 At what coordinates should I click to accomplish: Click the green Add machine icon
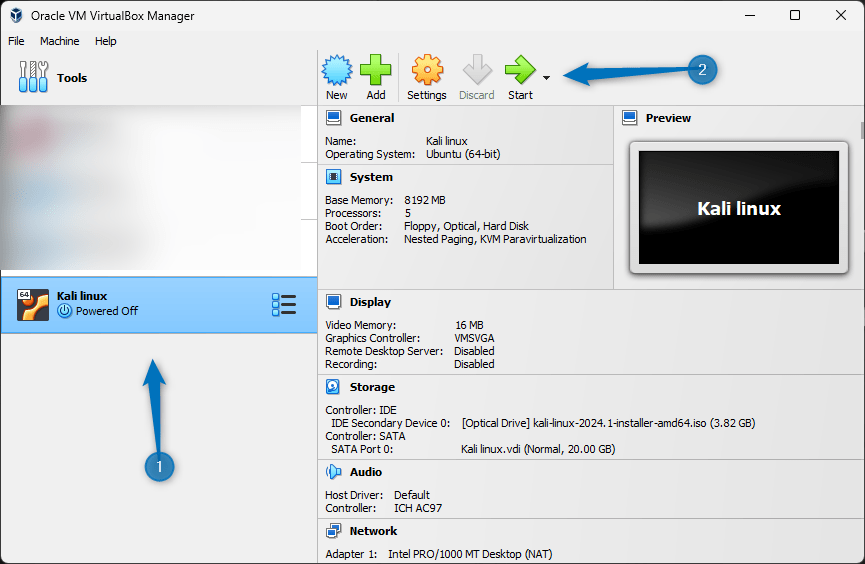(x=376, y=70)
